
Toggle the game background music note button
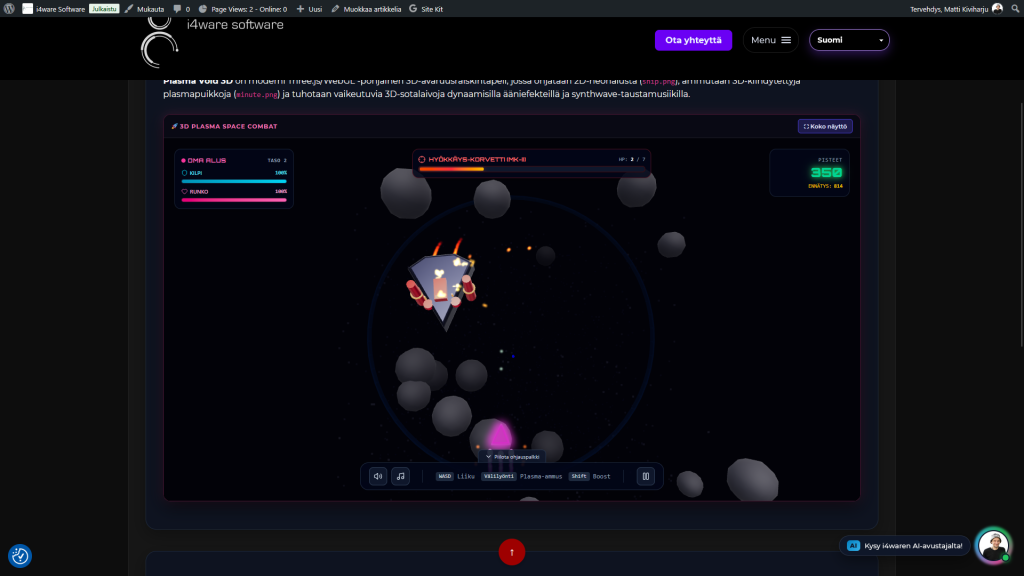tap(400, 477)
